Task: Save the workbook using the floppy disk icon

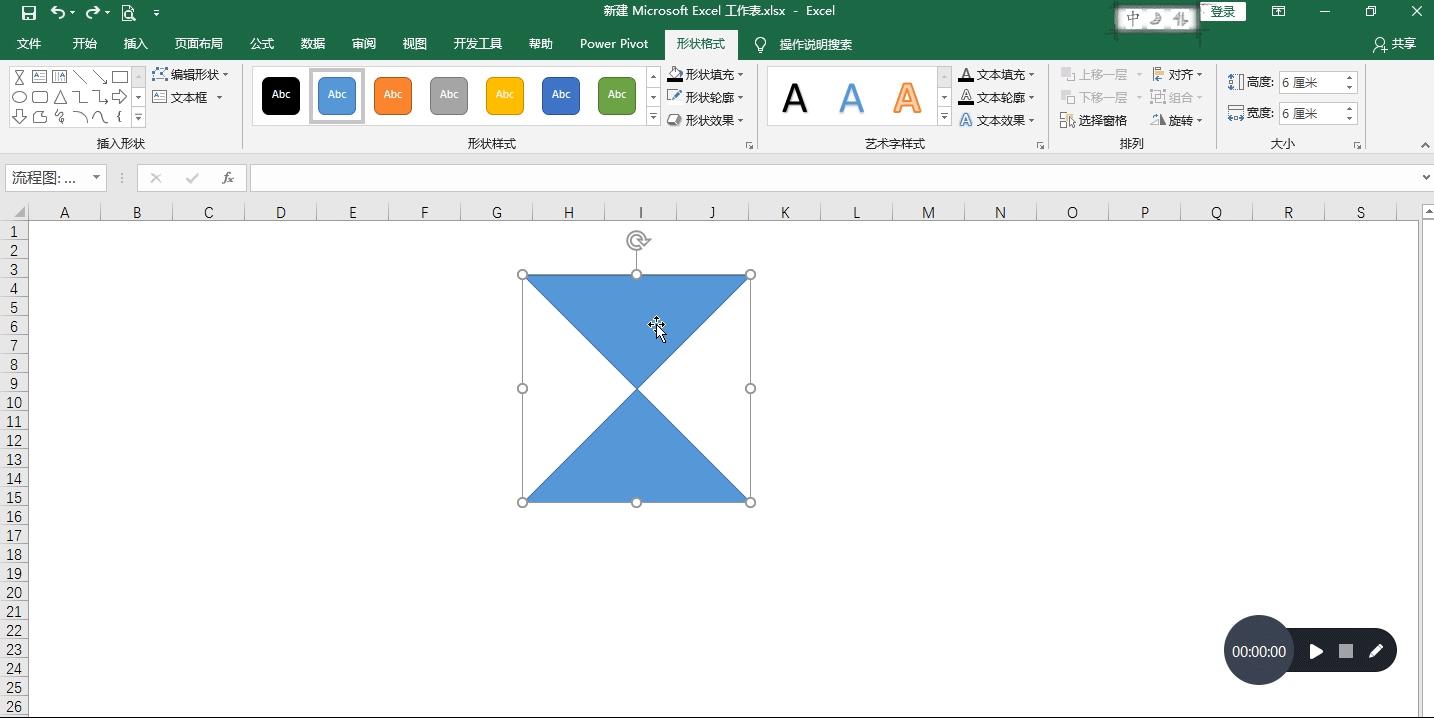Action: click(x=28, y=13)
